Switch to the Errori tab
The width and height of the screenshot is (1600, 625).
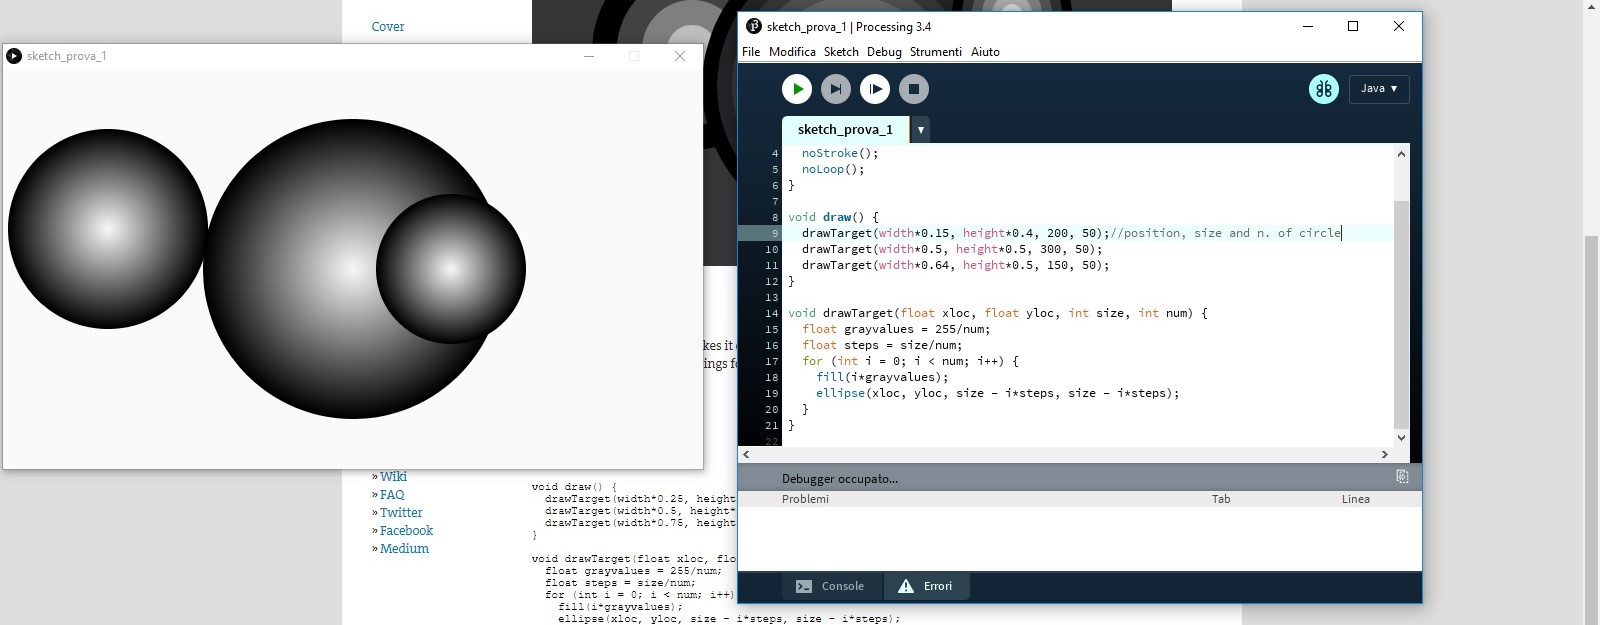pos(925,586)
